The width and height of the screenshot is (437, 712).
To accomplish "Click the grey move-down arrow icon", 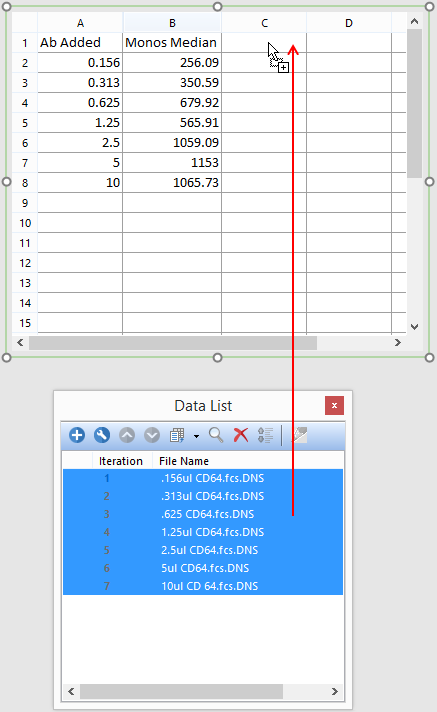I will (152, 435).
